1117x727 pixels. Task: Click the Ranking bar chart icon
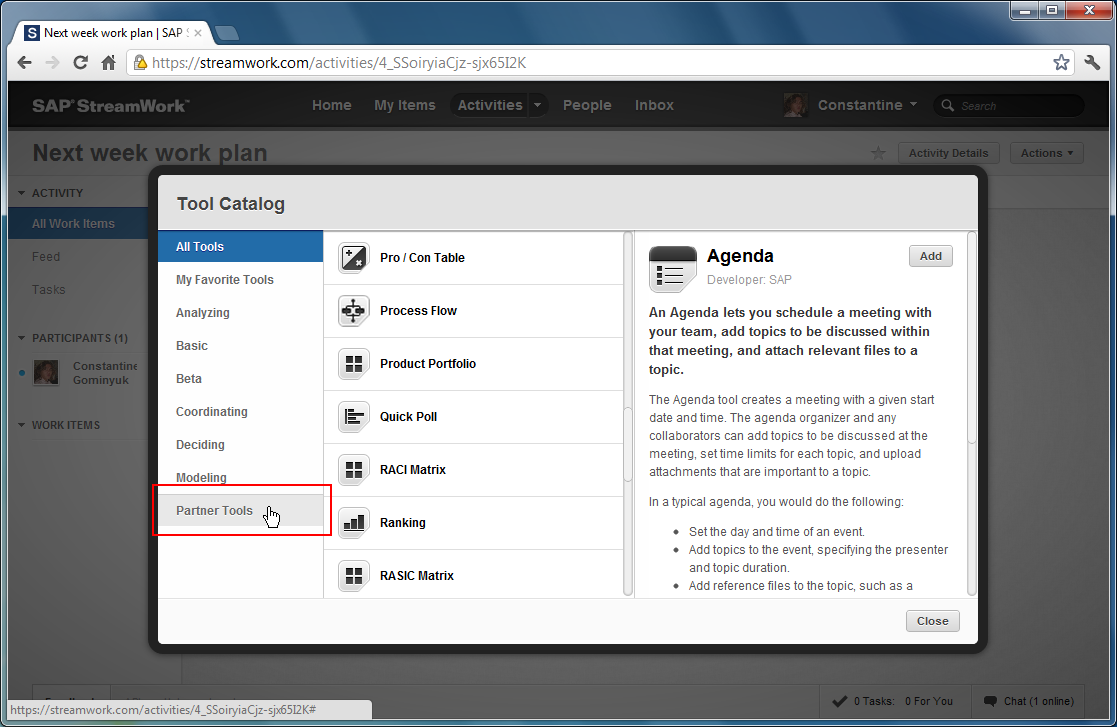(353, 523)
